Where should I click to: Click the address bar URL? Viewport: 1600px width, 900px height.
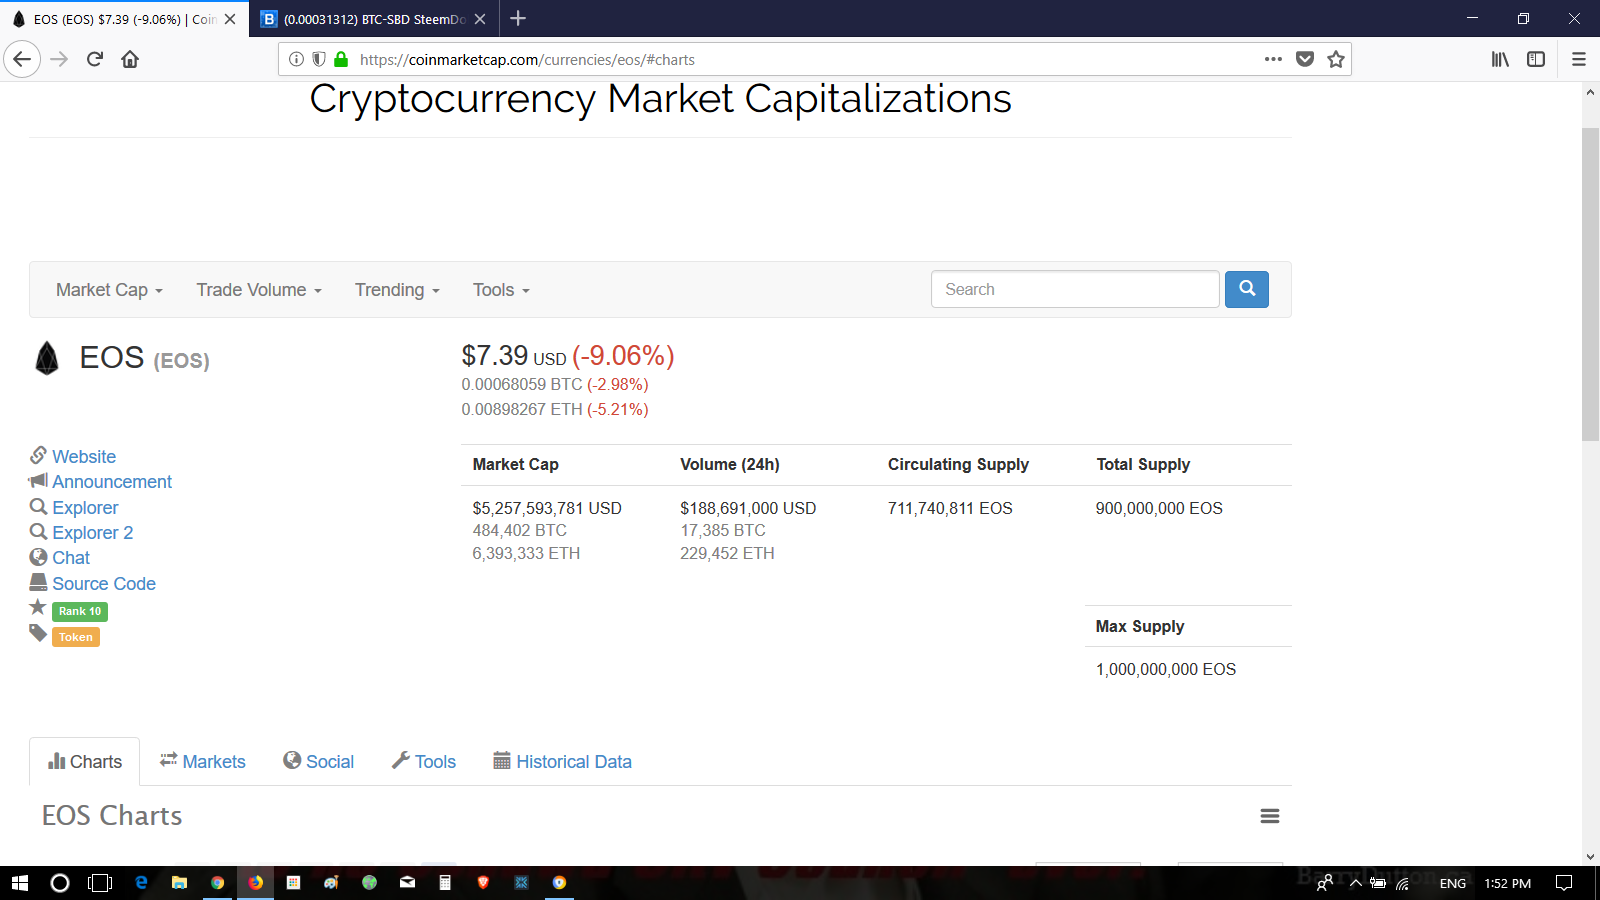[527, 59]
